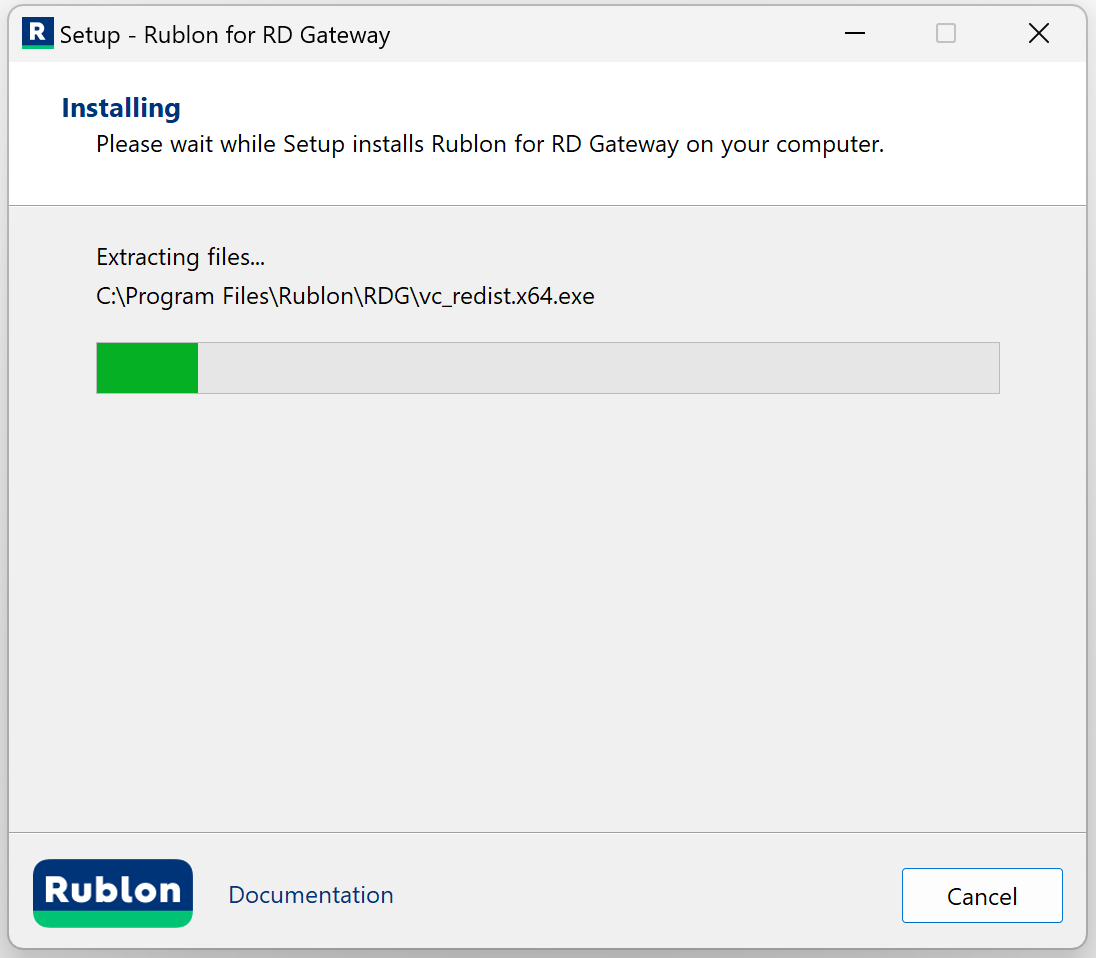
Task: Click the green filled part of progress bar
Action: [147, 368]
